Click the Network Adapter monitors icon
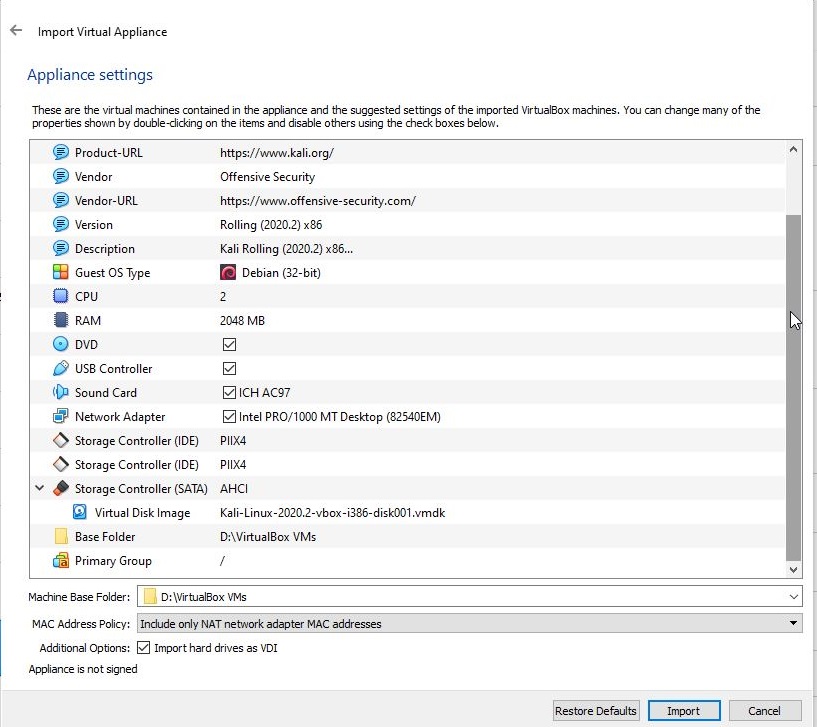 (x=60, y=416)
